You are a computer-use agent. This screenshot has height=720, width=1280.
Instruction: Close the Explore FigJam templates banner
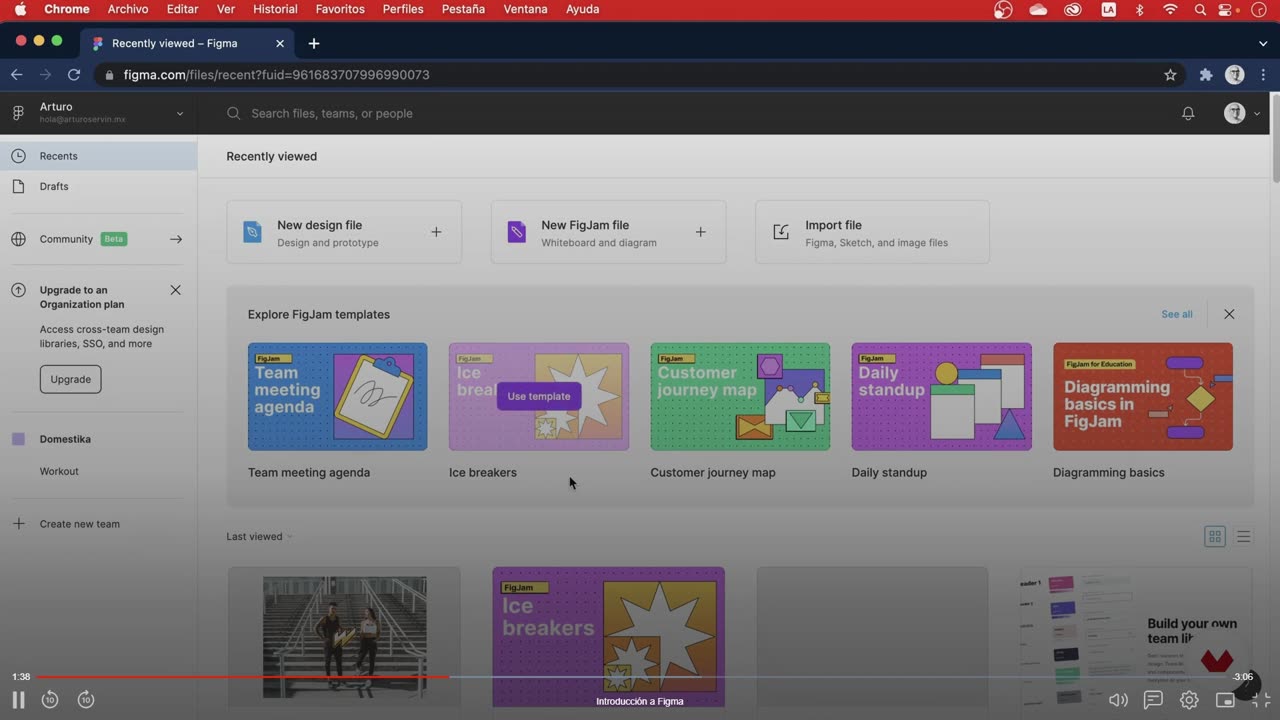pyautogui.click(x=1229, y=314)
